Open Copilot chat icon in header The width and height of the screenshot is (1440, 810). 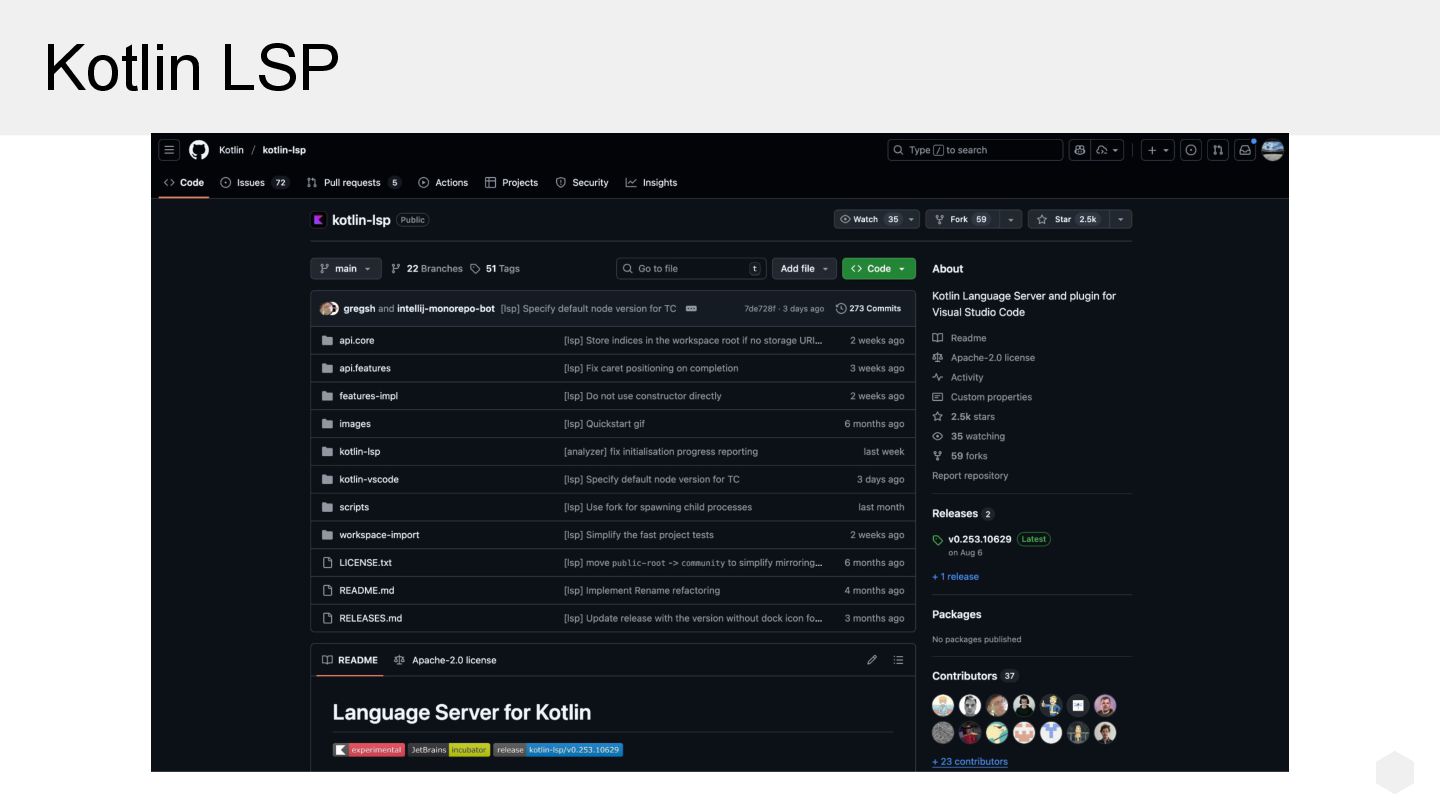pos(1079,150)
